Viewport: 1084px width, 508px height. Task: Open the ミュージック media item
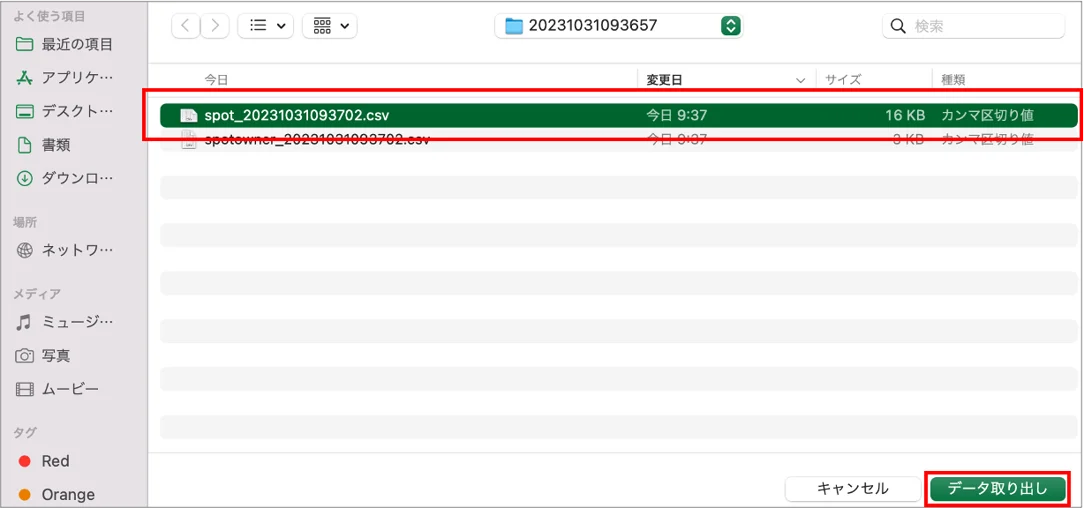coord(64,322)
